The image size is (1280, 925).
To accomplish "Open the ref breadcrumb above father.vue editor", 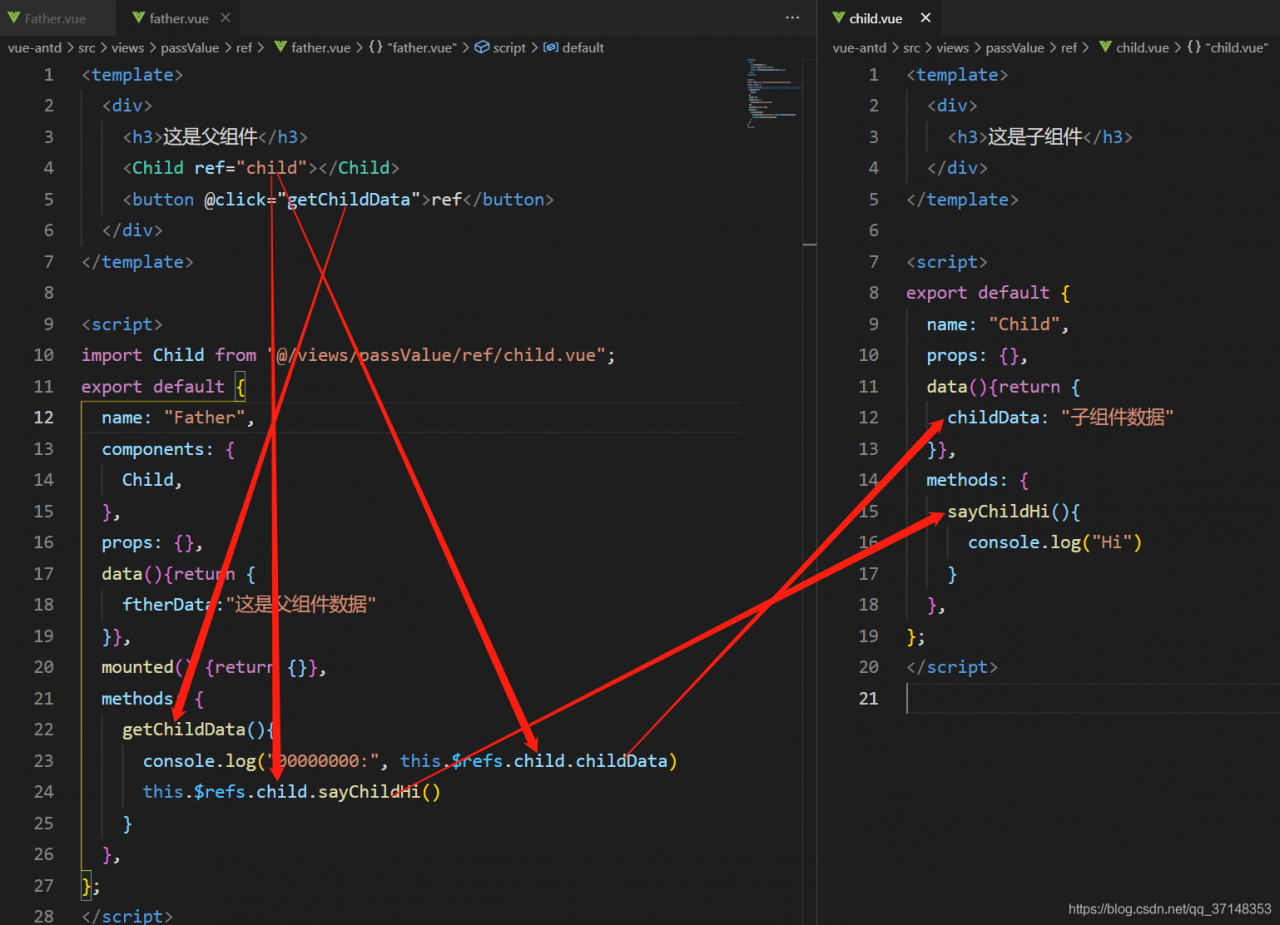I will [x=245, y=47].
